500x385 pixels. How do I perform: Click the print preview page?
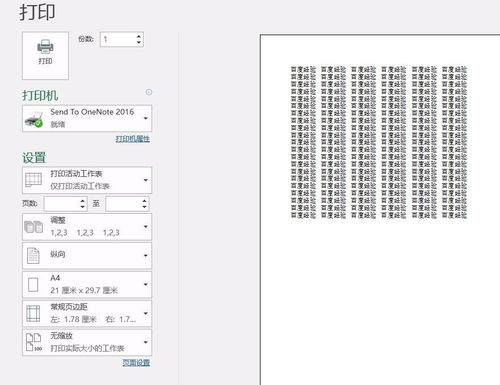[380, 210]
